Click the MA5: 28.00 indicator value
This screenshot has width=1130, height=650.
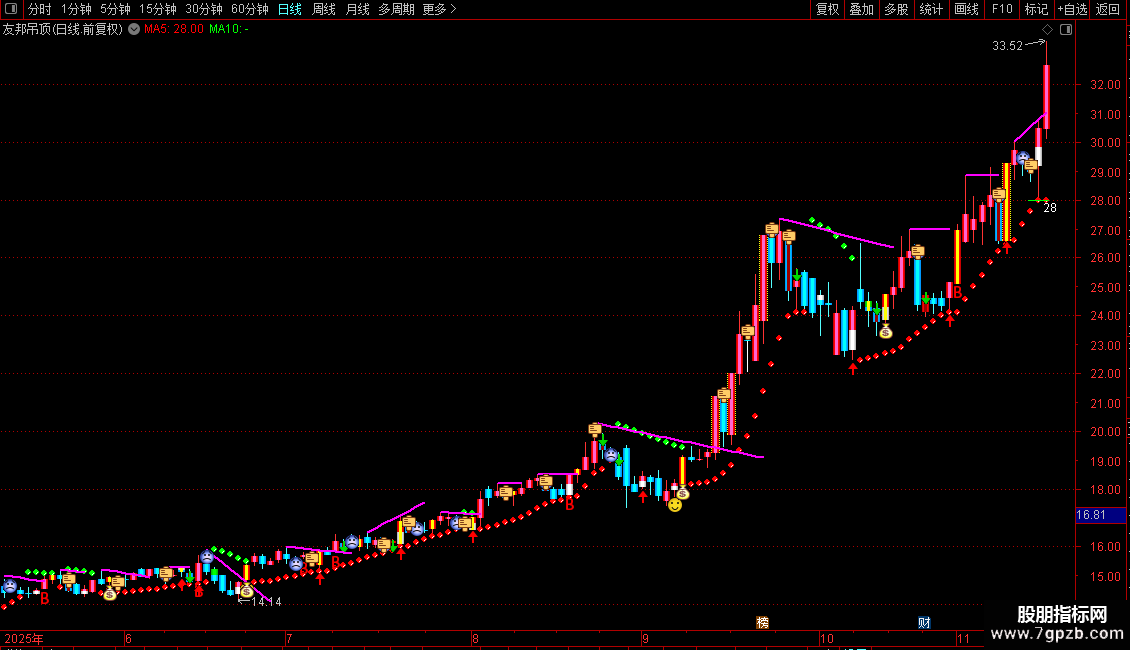click(x=174, y=29)
